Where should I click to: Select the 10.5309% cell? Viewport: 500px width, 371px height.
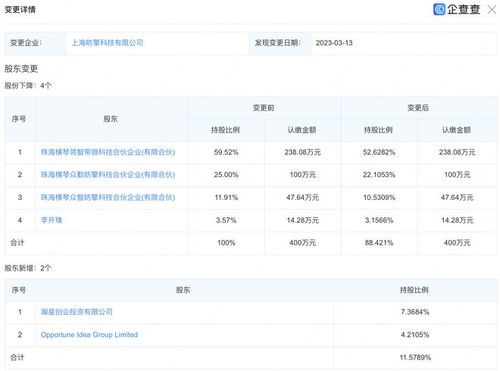coord(379,197)
